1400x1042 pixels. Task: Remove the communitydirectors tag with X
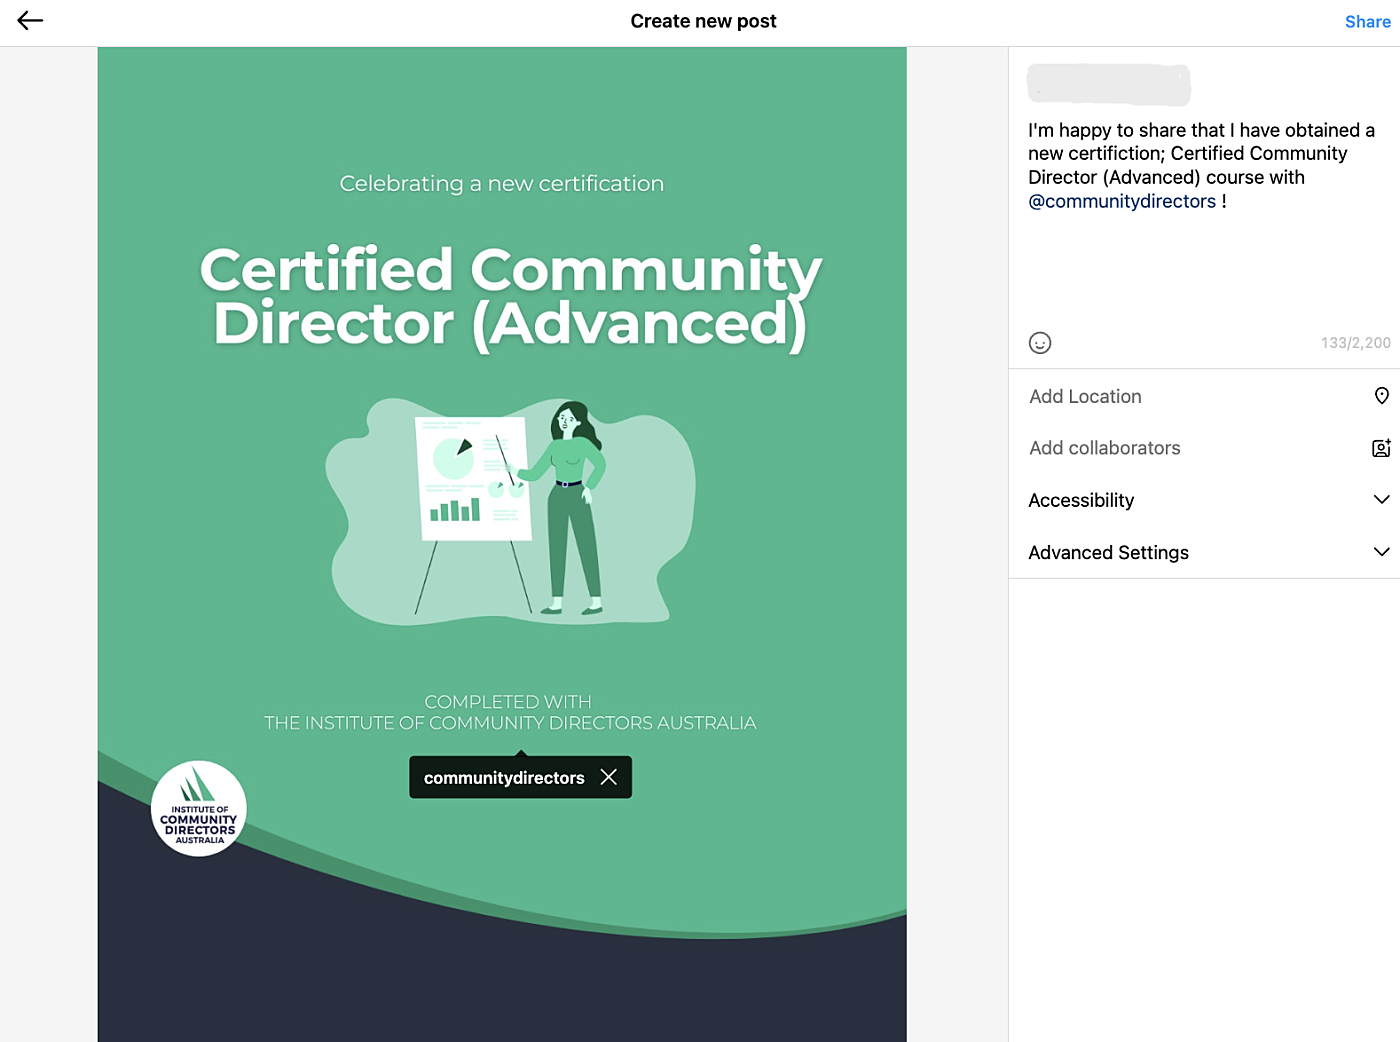point(608,777)
